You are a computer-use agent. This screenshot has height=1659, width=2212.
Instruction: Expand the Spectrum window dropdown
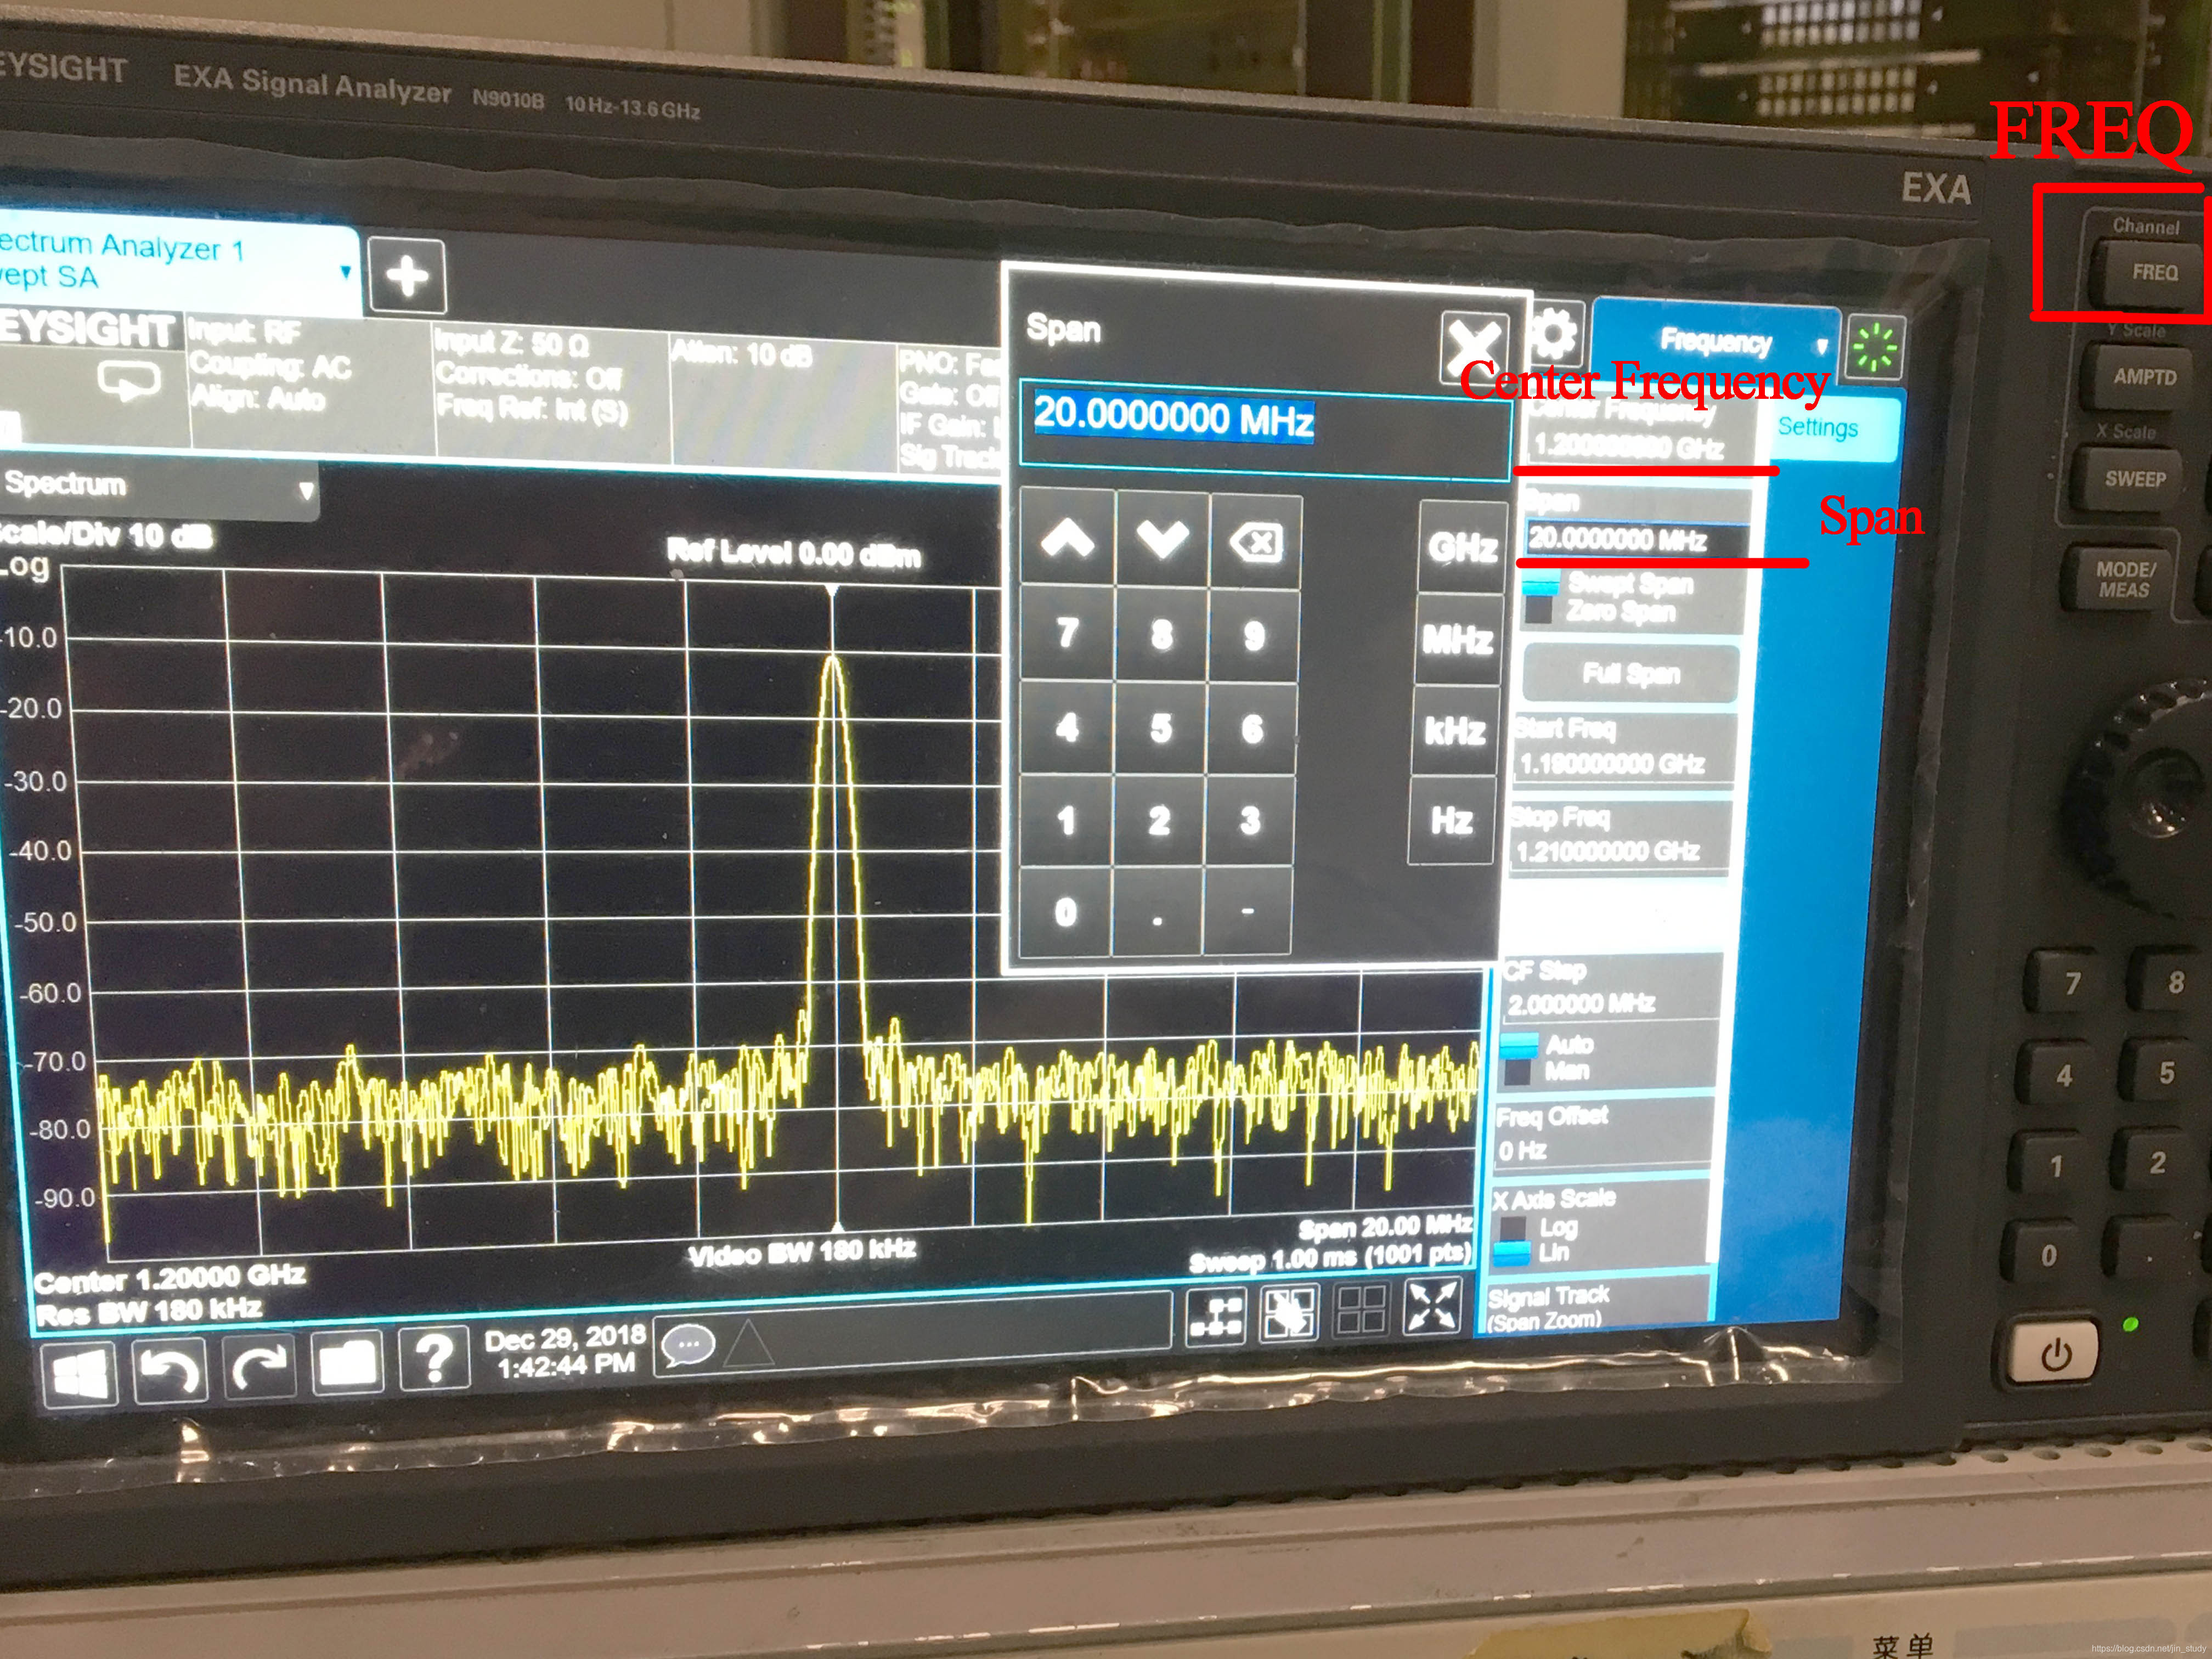306,491
